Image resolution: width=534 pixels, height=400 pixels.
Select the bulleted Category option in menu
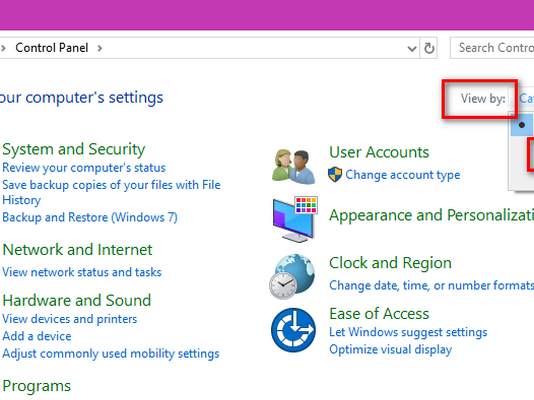pos(522,125)
